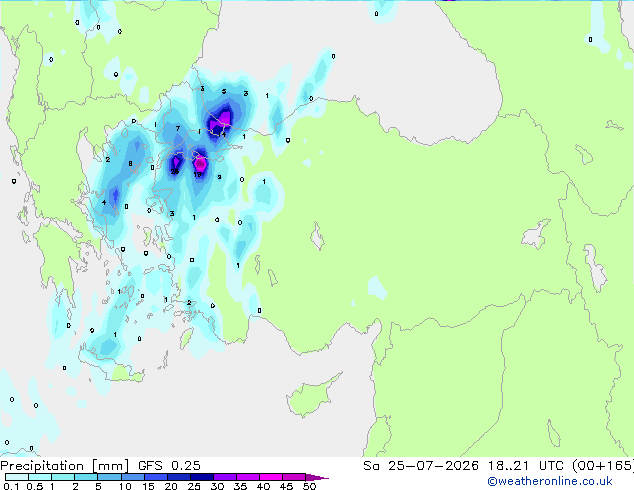
Task: Click the legend label '20'
Action: tap(171, 486)
